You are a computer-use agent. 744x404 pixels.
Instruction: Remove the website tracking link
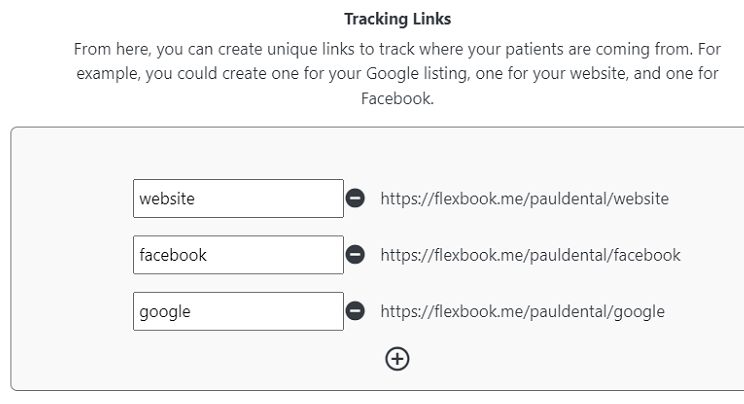tap(355, 198)
